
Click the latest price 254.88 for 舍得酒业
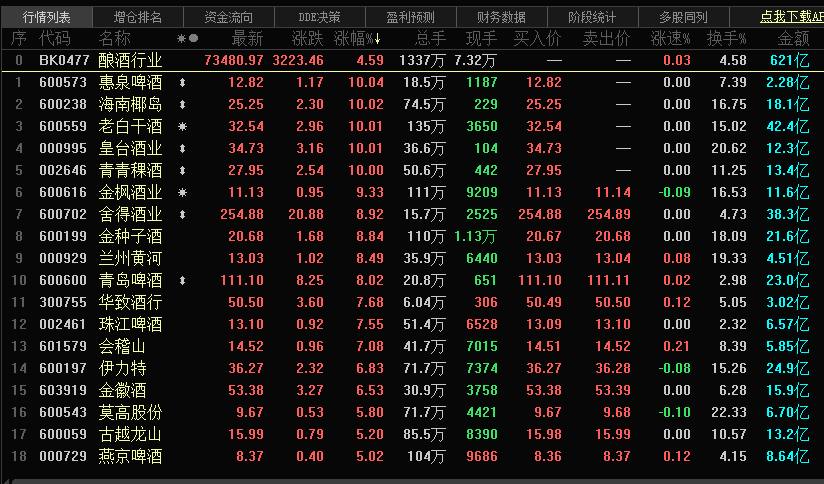click(x=242, y=214)
